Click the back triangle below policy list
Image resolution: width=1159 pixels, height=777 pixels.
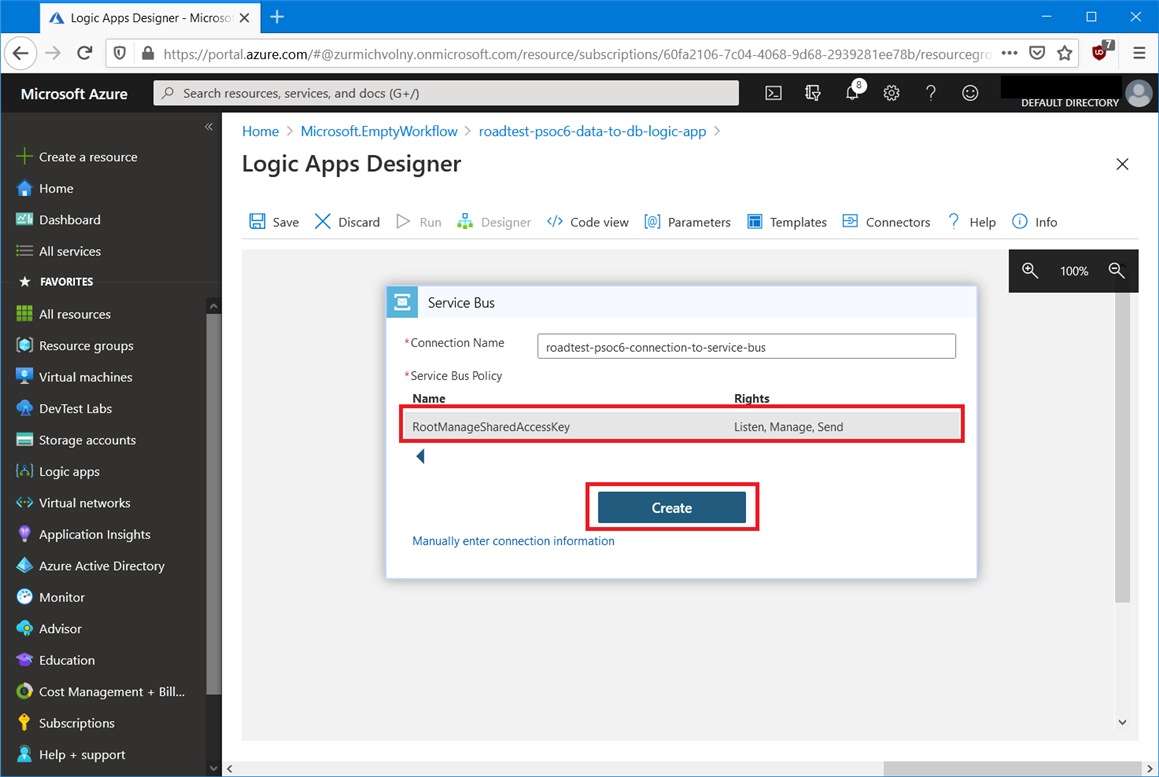coord(420,457)
